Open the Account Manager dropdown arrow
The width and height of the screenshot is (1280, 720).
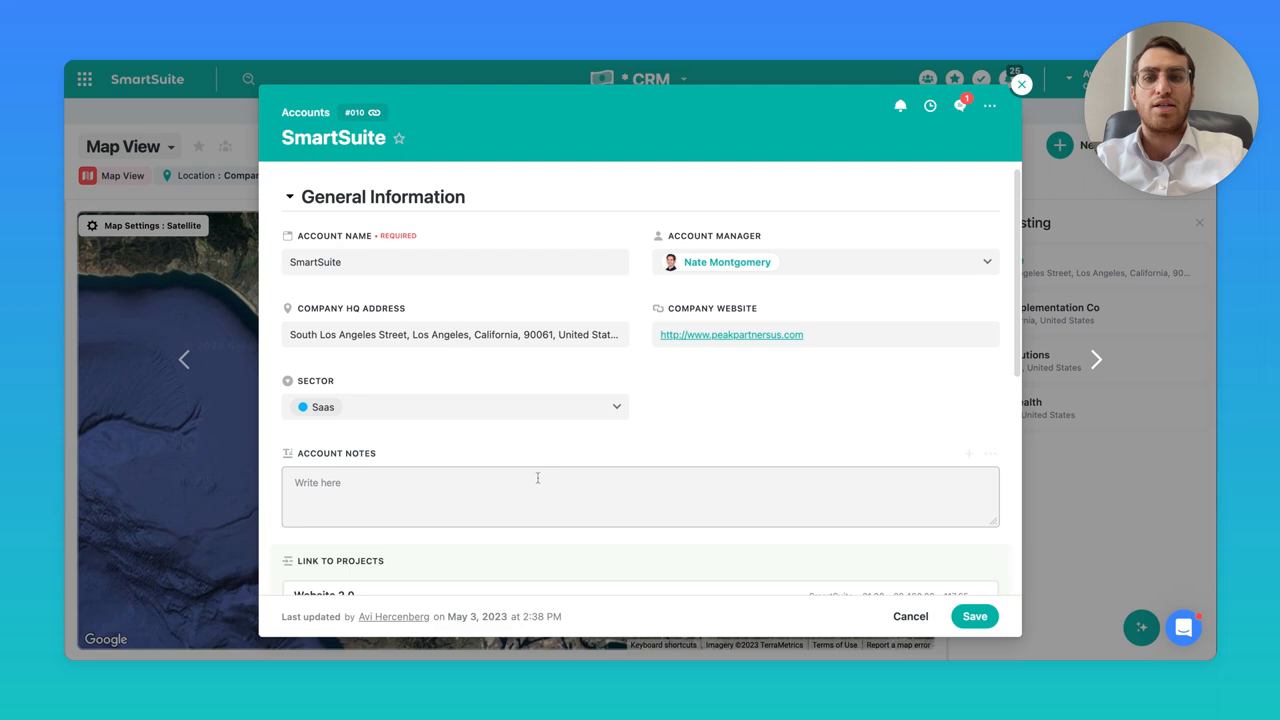point(987,262)
